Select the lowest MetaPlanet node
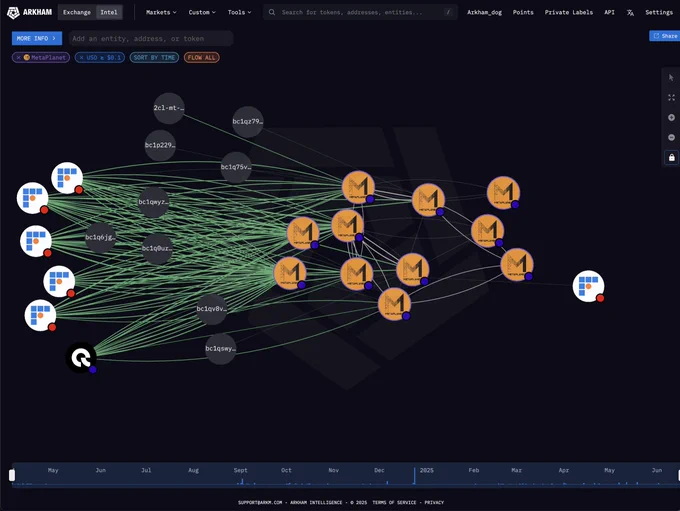 pos(394,304)
